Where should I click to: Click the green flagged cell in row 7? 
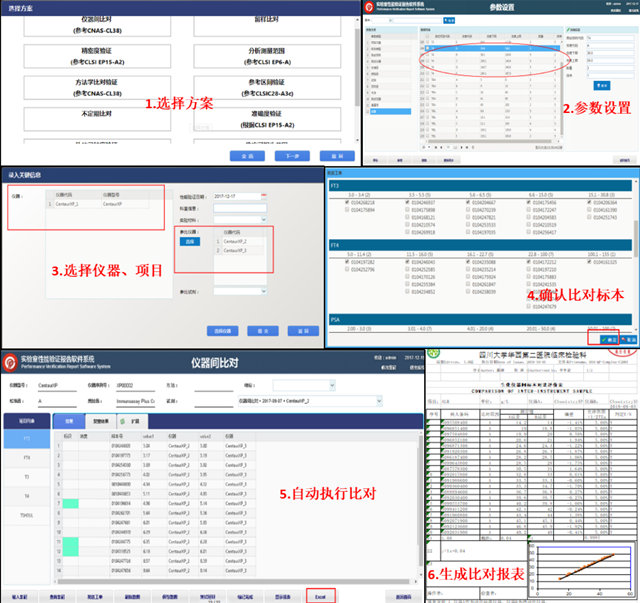pos(71,503)
